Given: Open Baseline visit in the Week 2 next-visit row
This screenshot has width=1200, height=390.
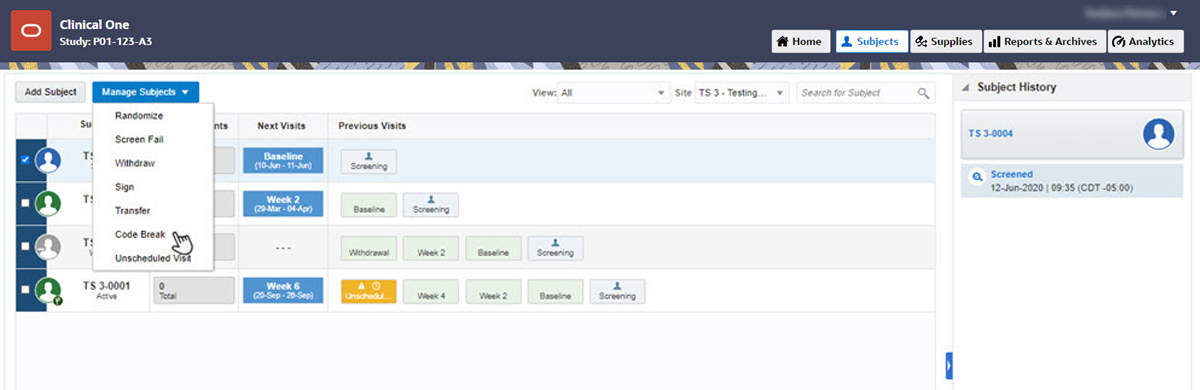Looking at the screenshot, I should (369, 205).
